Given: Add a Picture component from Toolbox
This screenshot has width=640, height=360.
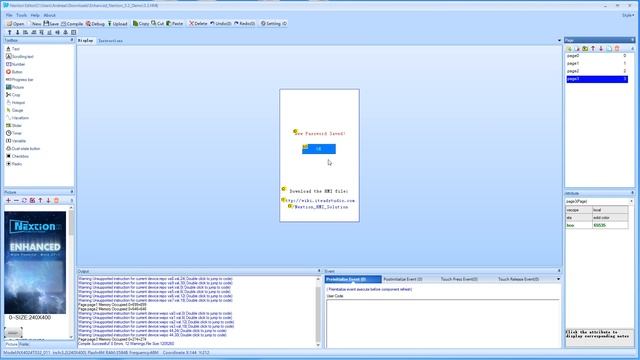Looking at the screenshot, I should 15,87.
